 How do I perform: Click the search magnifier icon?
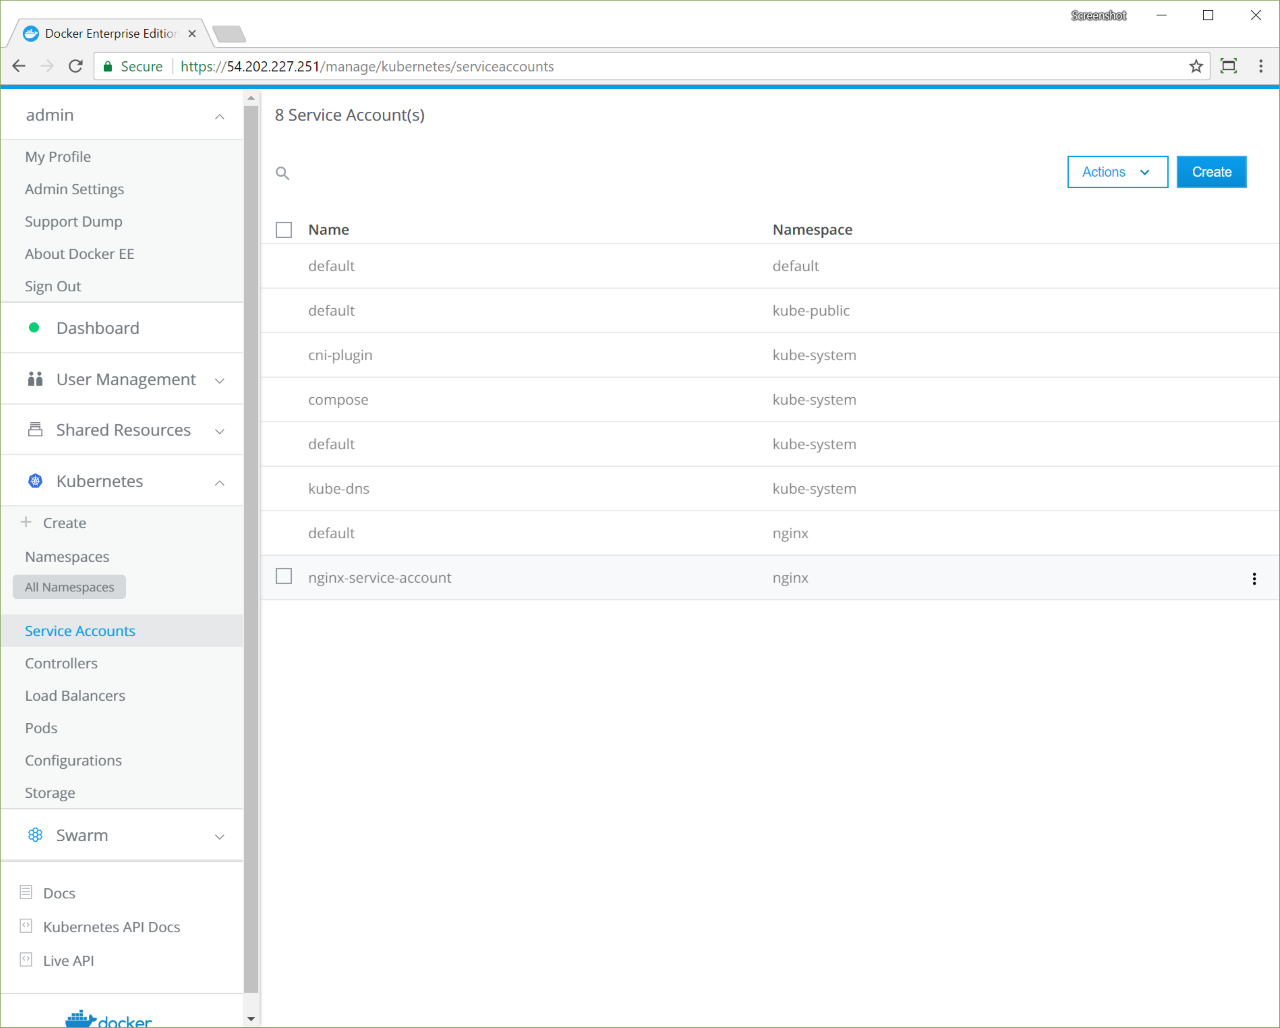pyautogui.click(x=283, y=173)
